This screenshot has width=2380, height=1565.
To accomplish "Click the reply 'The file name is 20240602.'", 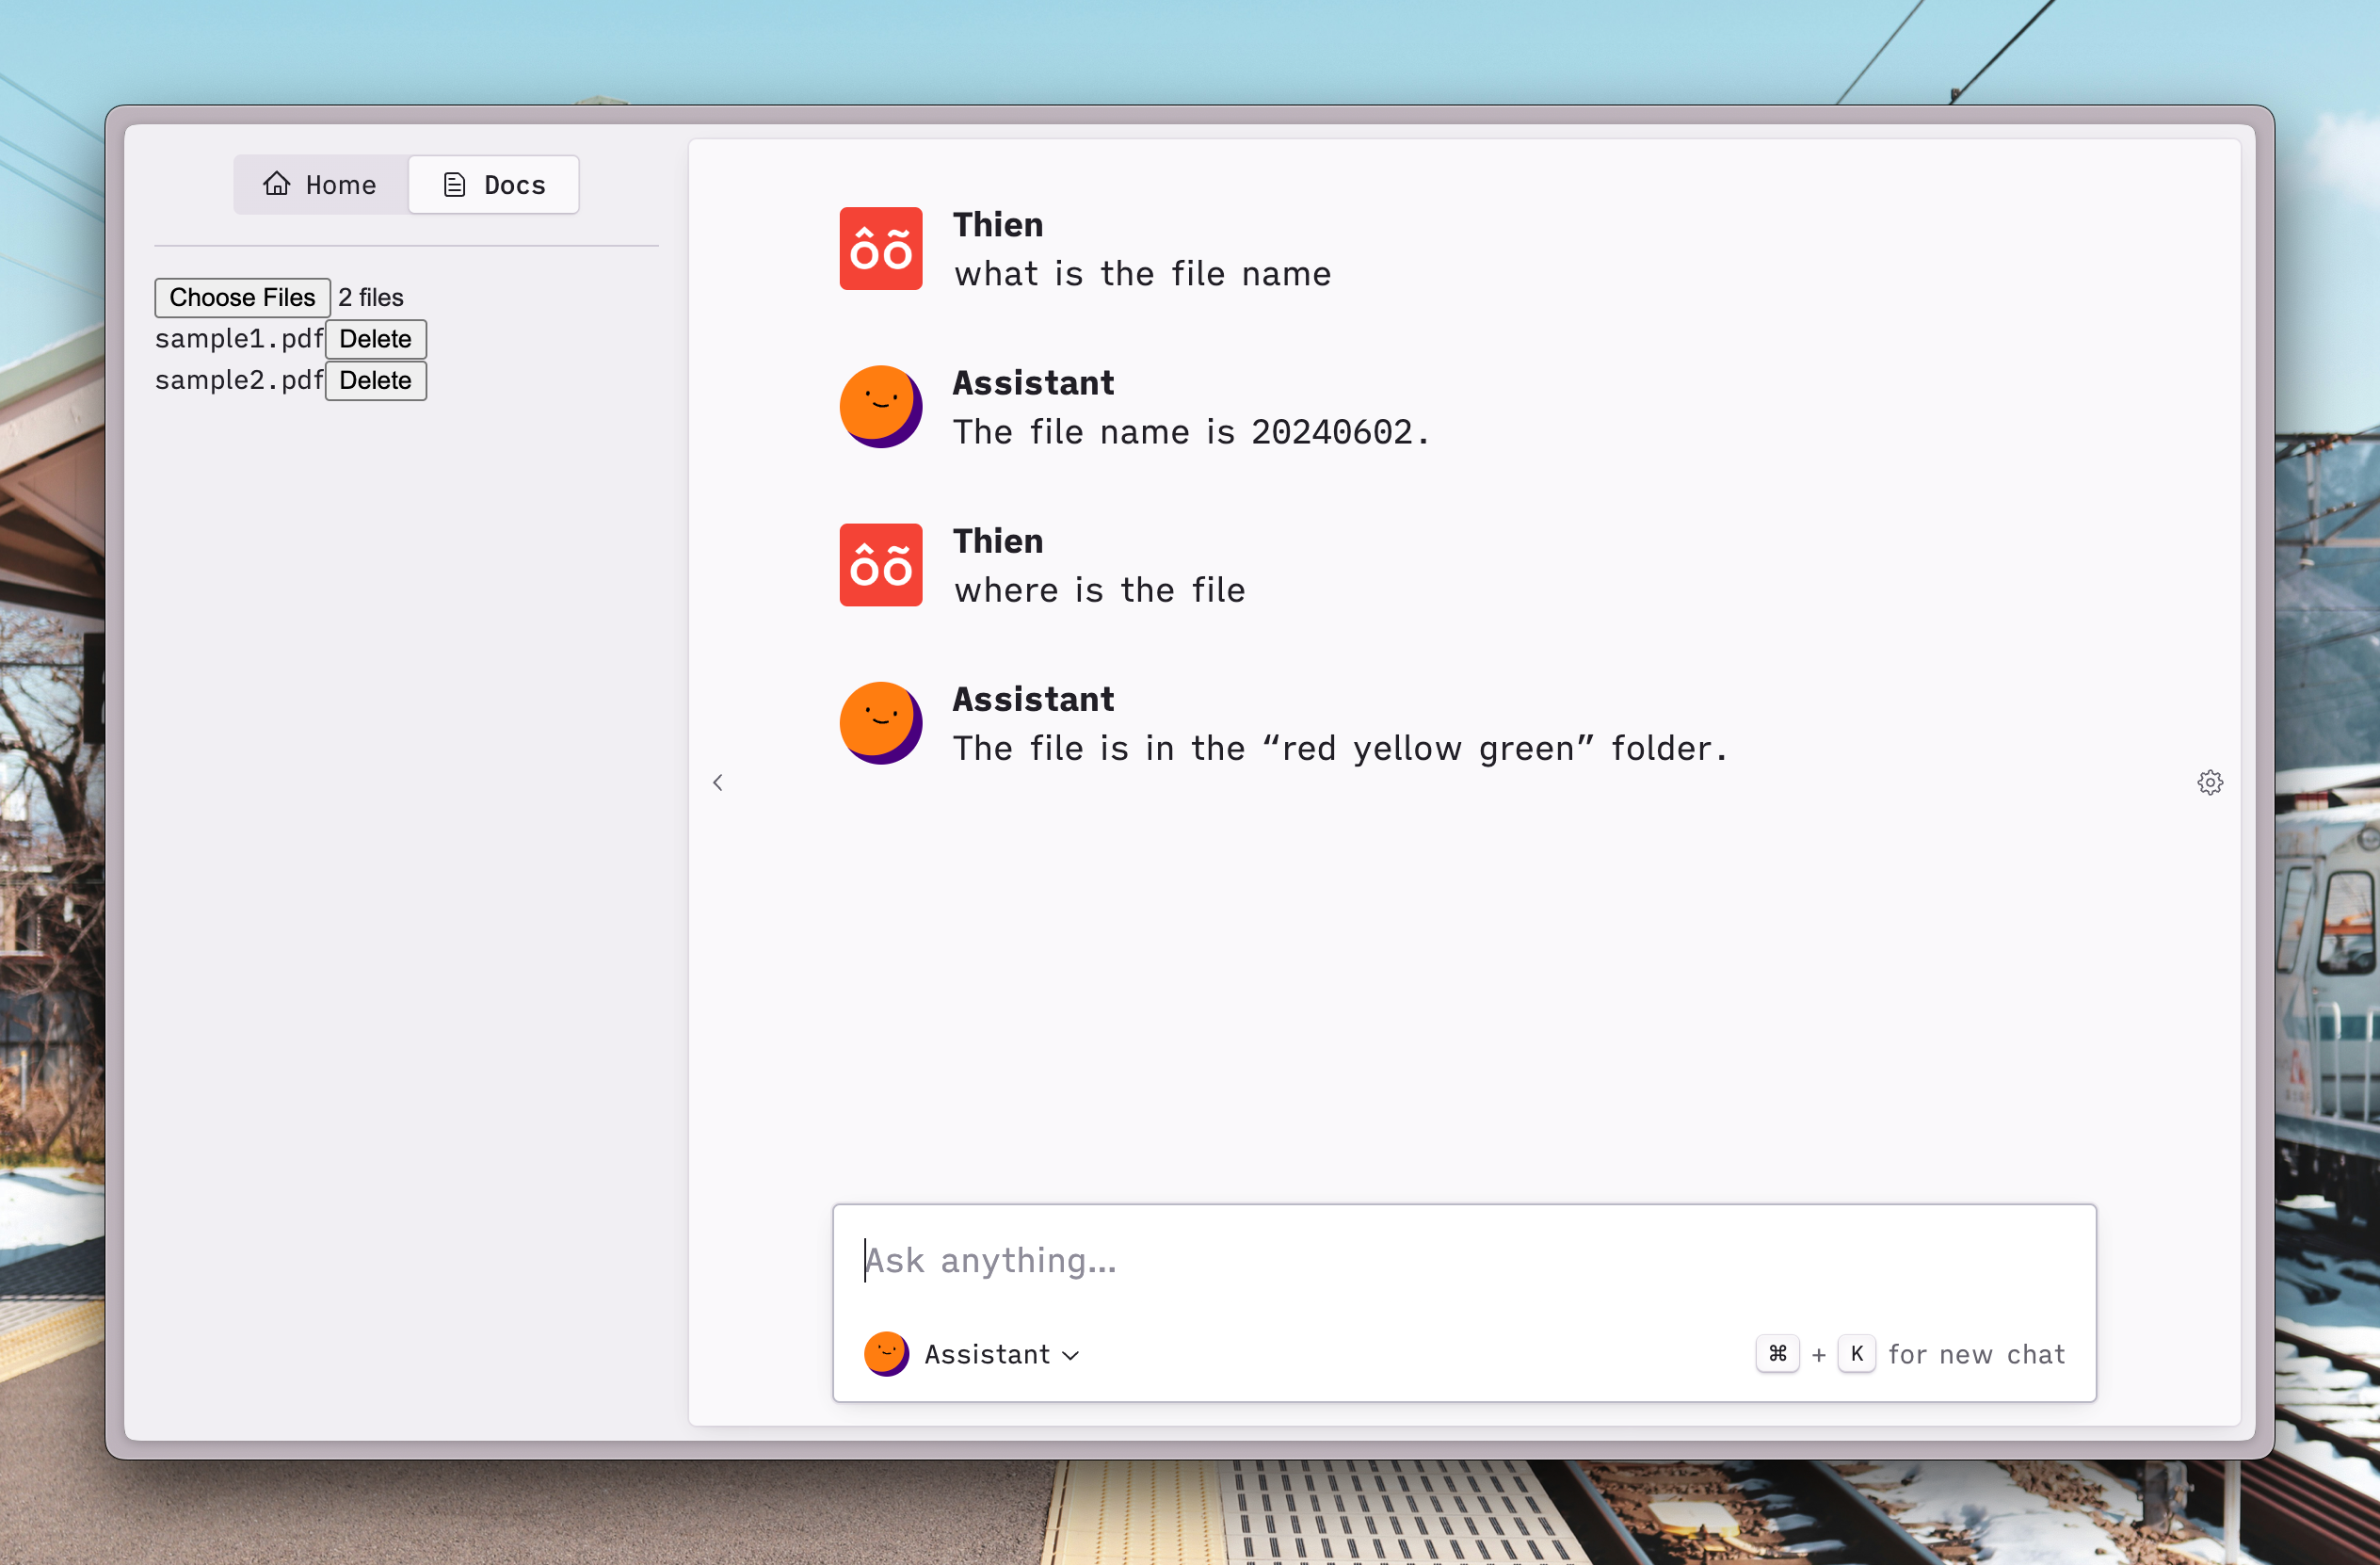I will [x=1191, y=432].
